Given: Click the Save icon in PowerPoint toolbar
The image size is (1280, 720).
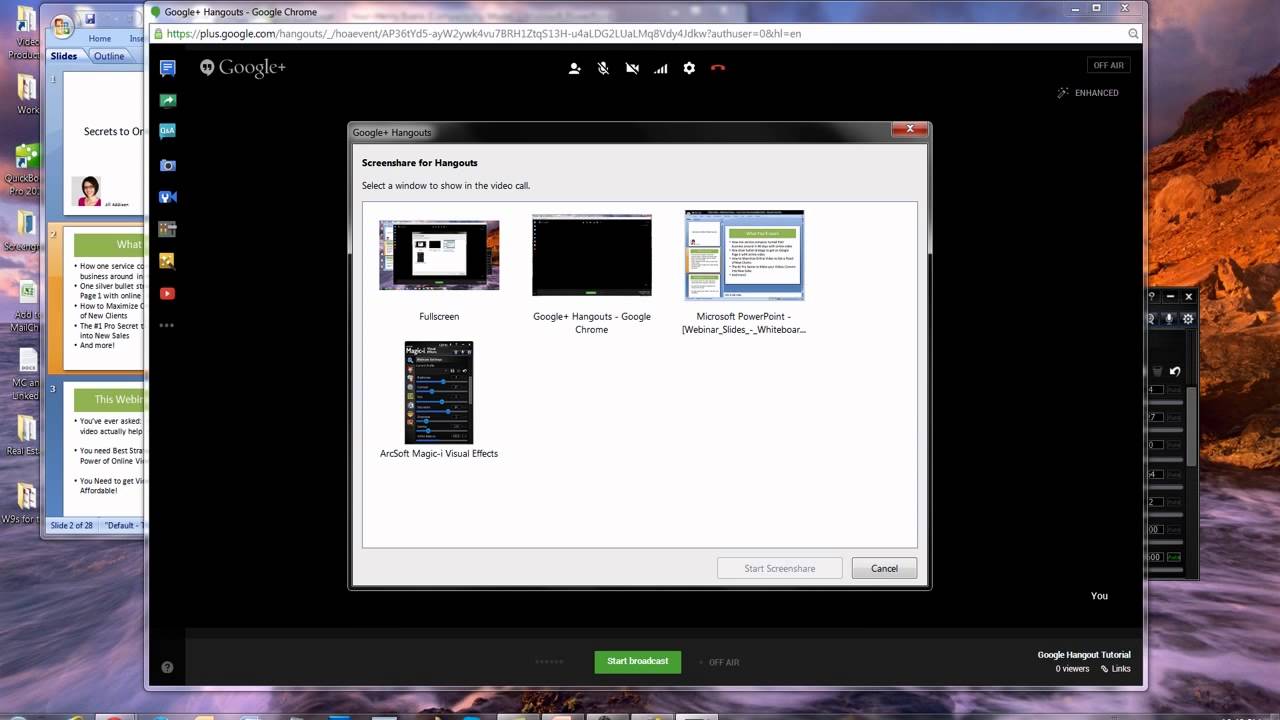Looking at the screenshot, I should (89, 19).
